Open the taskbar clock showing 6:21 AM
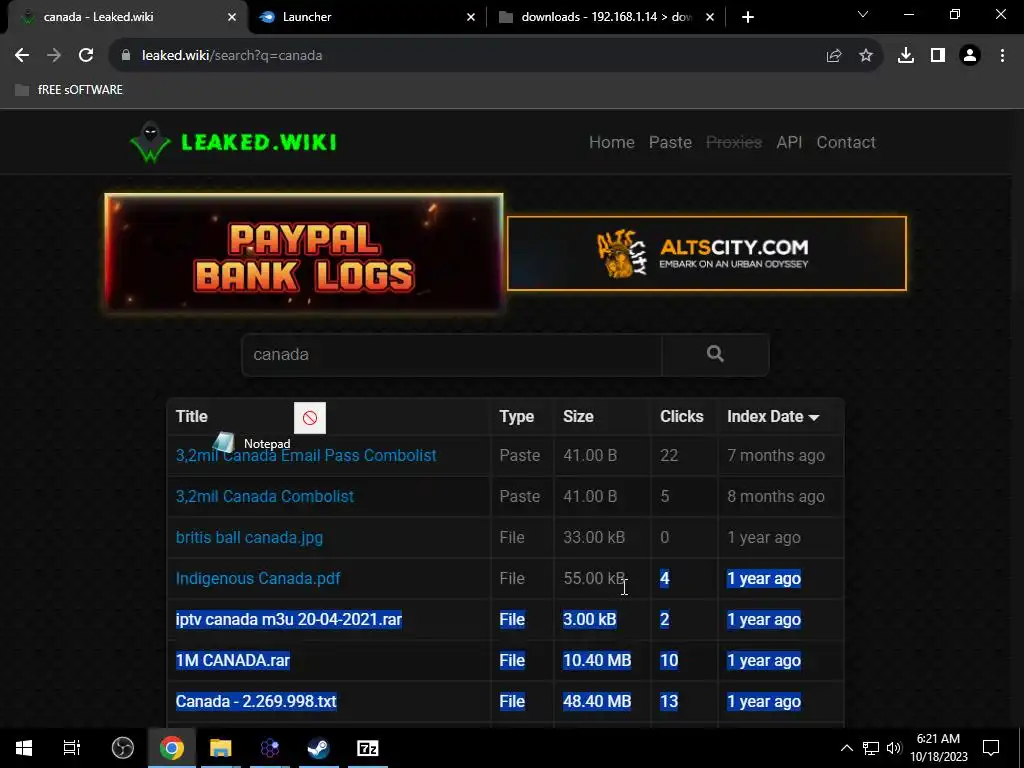The height and width of the screenshot is (768, 1024). 939,748
